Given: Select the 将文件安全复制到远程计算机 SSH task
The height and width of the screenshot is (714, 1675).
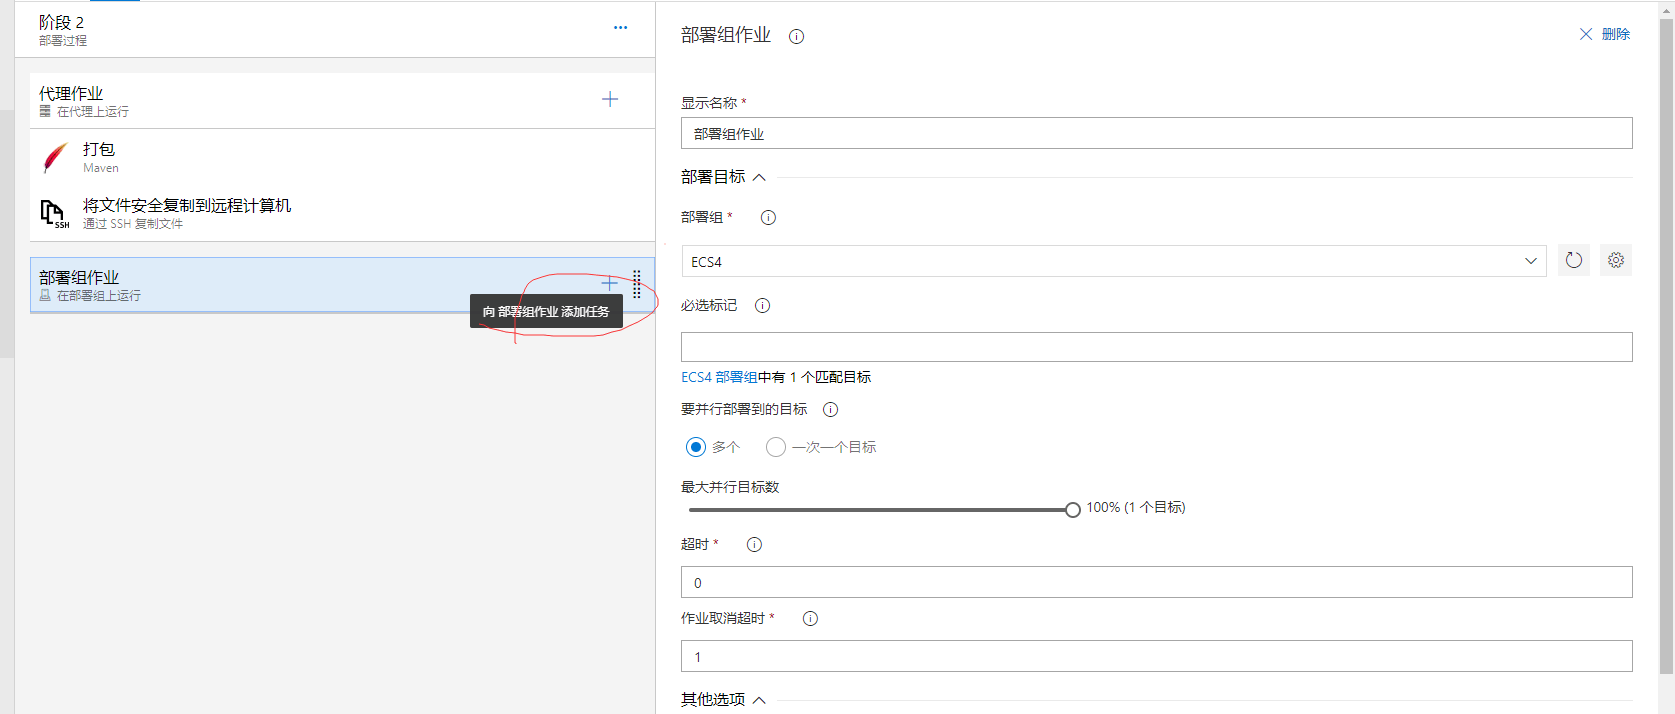Looking at the screenshot, I should (186, 213).
